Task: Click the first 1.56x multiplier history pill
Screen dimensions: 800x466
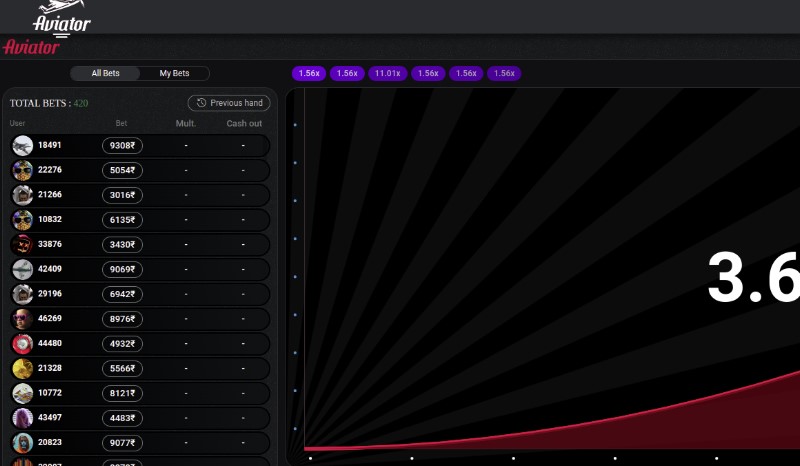Action: point(309,73)
